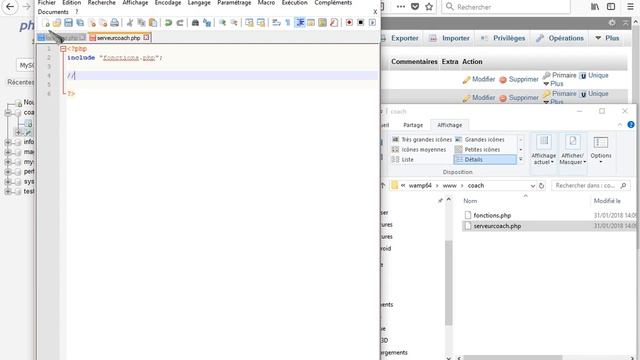Collapse the PHP block fold marker
This screenshot has width=640, height=360.
tap(63, 49)
